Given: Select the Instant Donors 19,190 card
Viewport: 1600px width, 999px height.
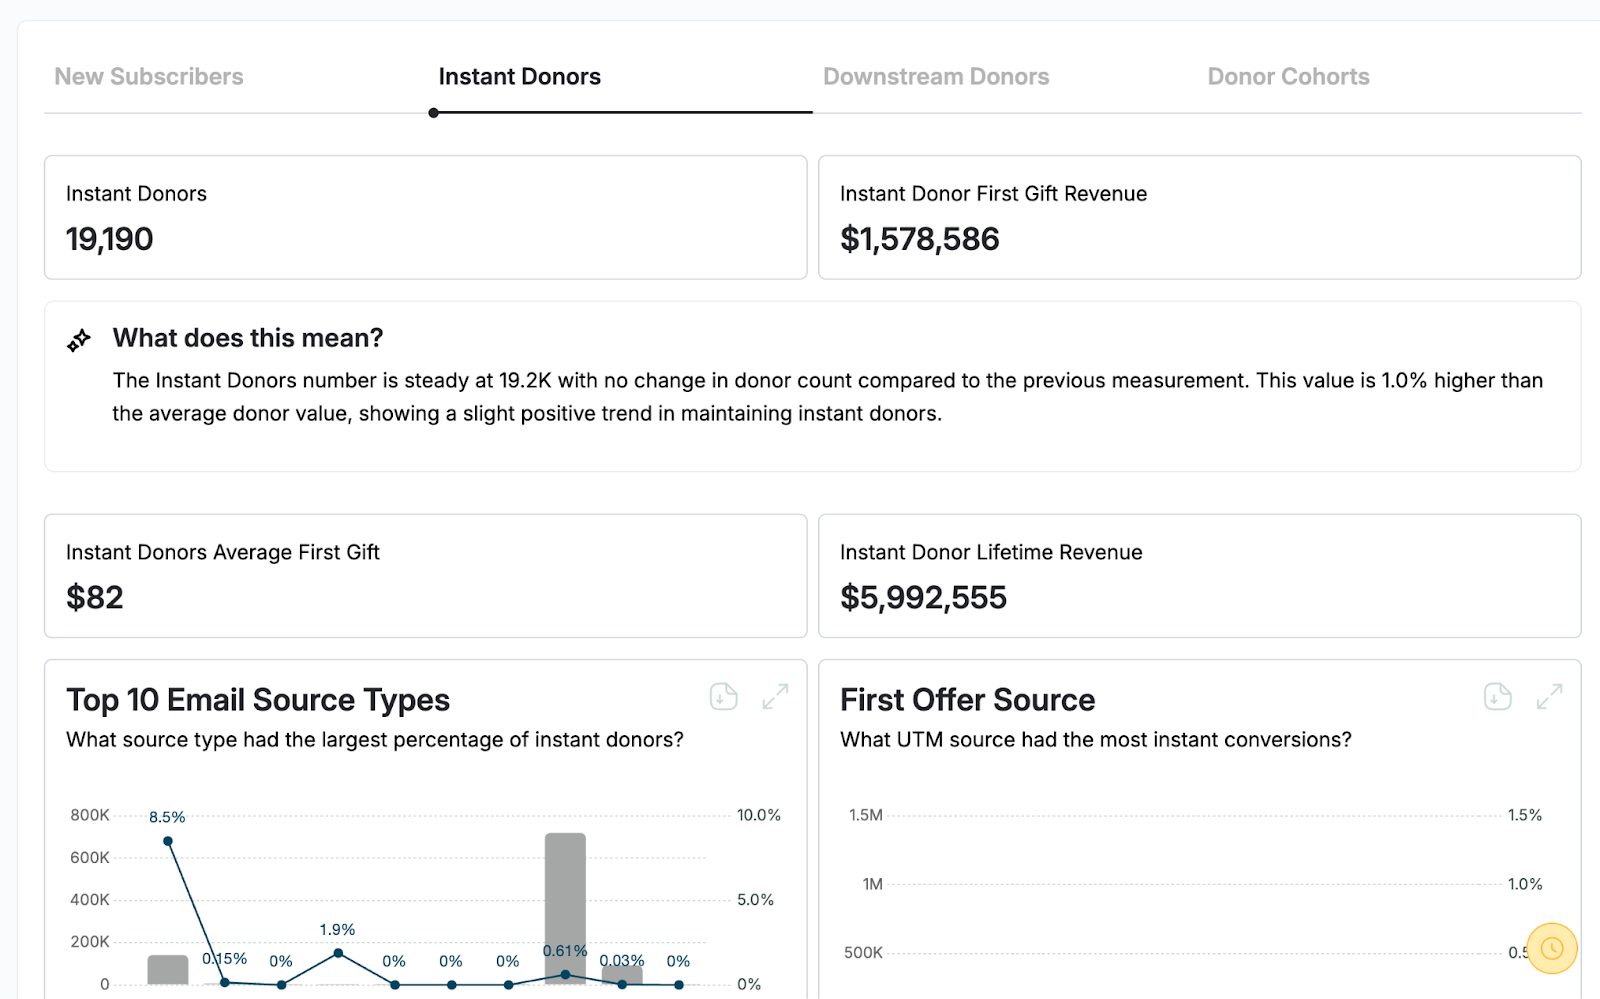Looking at the screenshot, I should tap(425, 217).
